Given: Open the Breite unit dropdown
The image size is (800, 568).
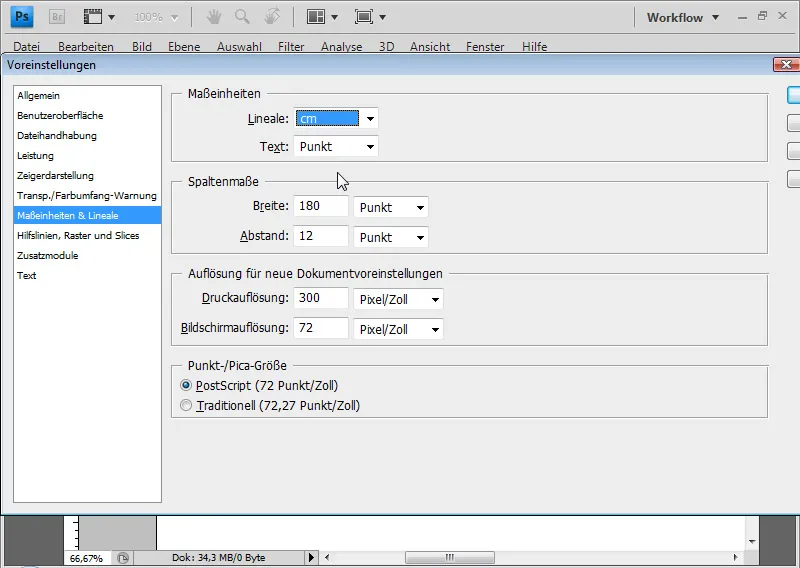Looking at the screenshot, I should pyautogui.click(x=391, y=207).
